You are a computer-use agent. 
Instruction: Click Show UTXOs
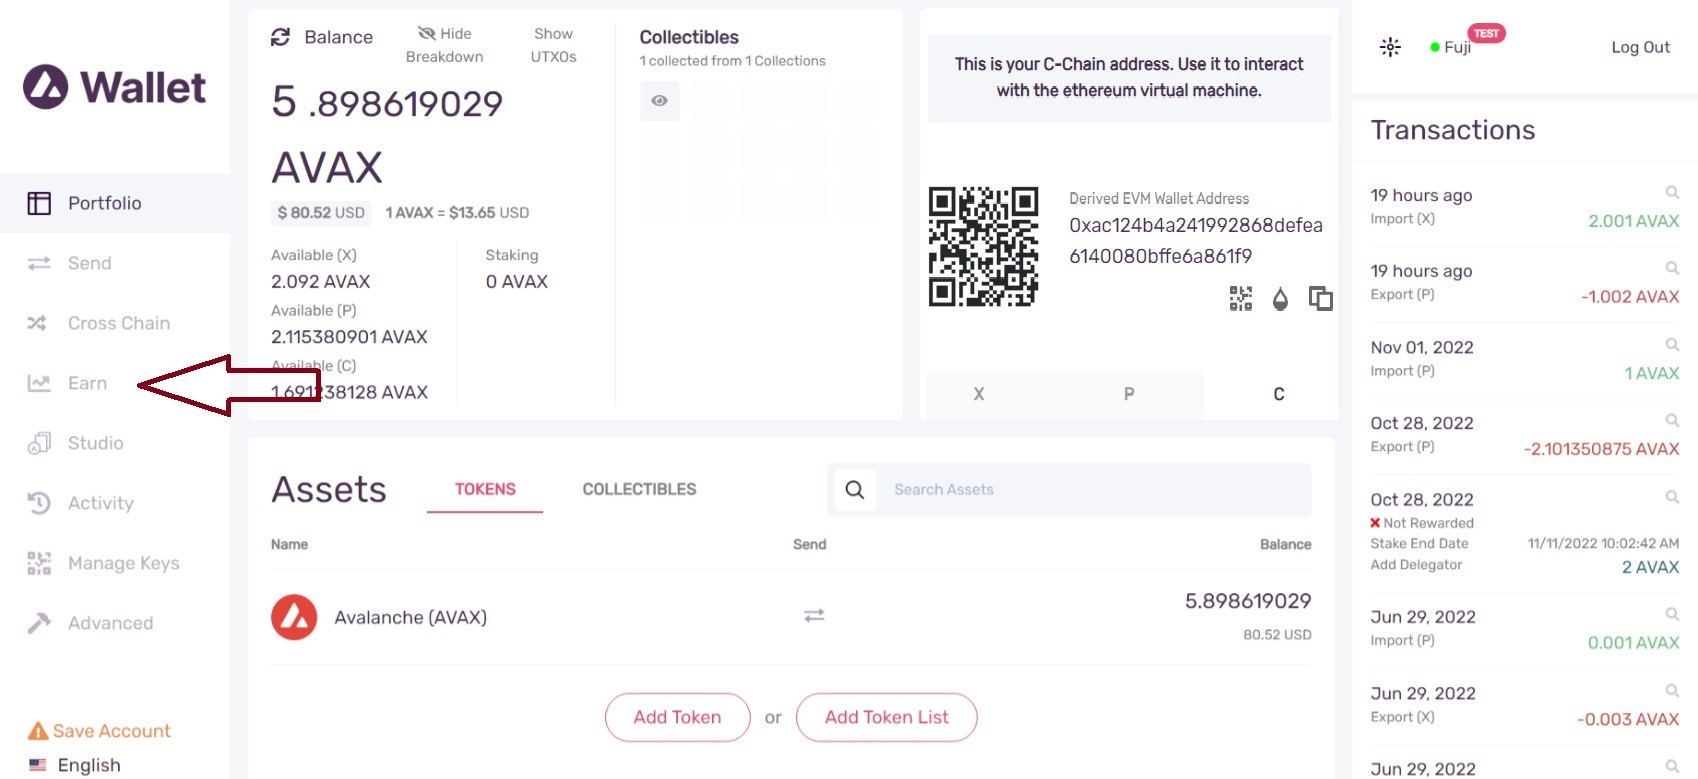553,45
